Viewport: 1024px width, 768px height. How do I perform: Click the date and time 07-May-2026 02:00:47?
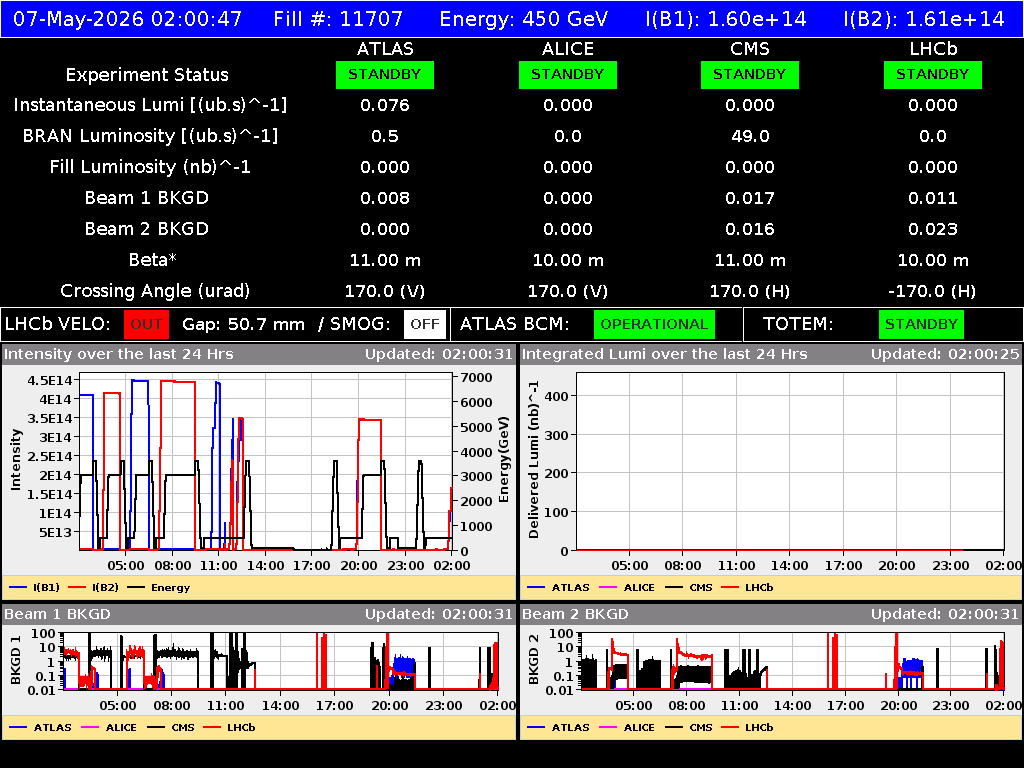[127, 19]
